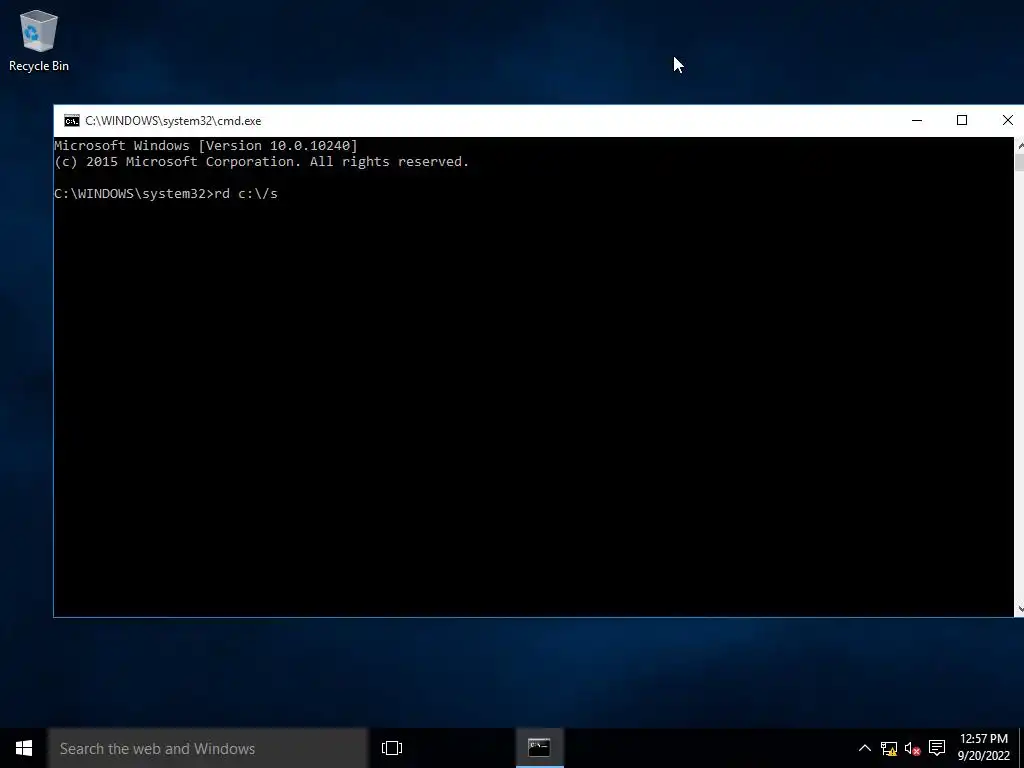Click the cmd.exe title bar icon
Viewport: 1024px width, 768px height.
click(72, 121)
